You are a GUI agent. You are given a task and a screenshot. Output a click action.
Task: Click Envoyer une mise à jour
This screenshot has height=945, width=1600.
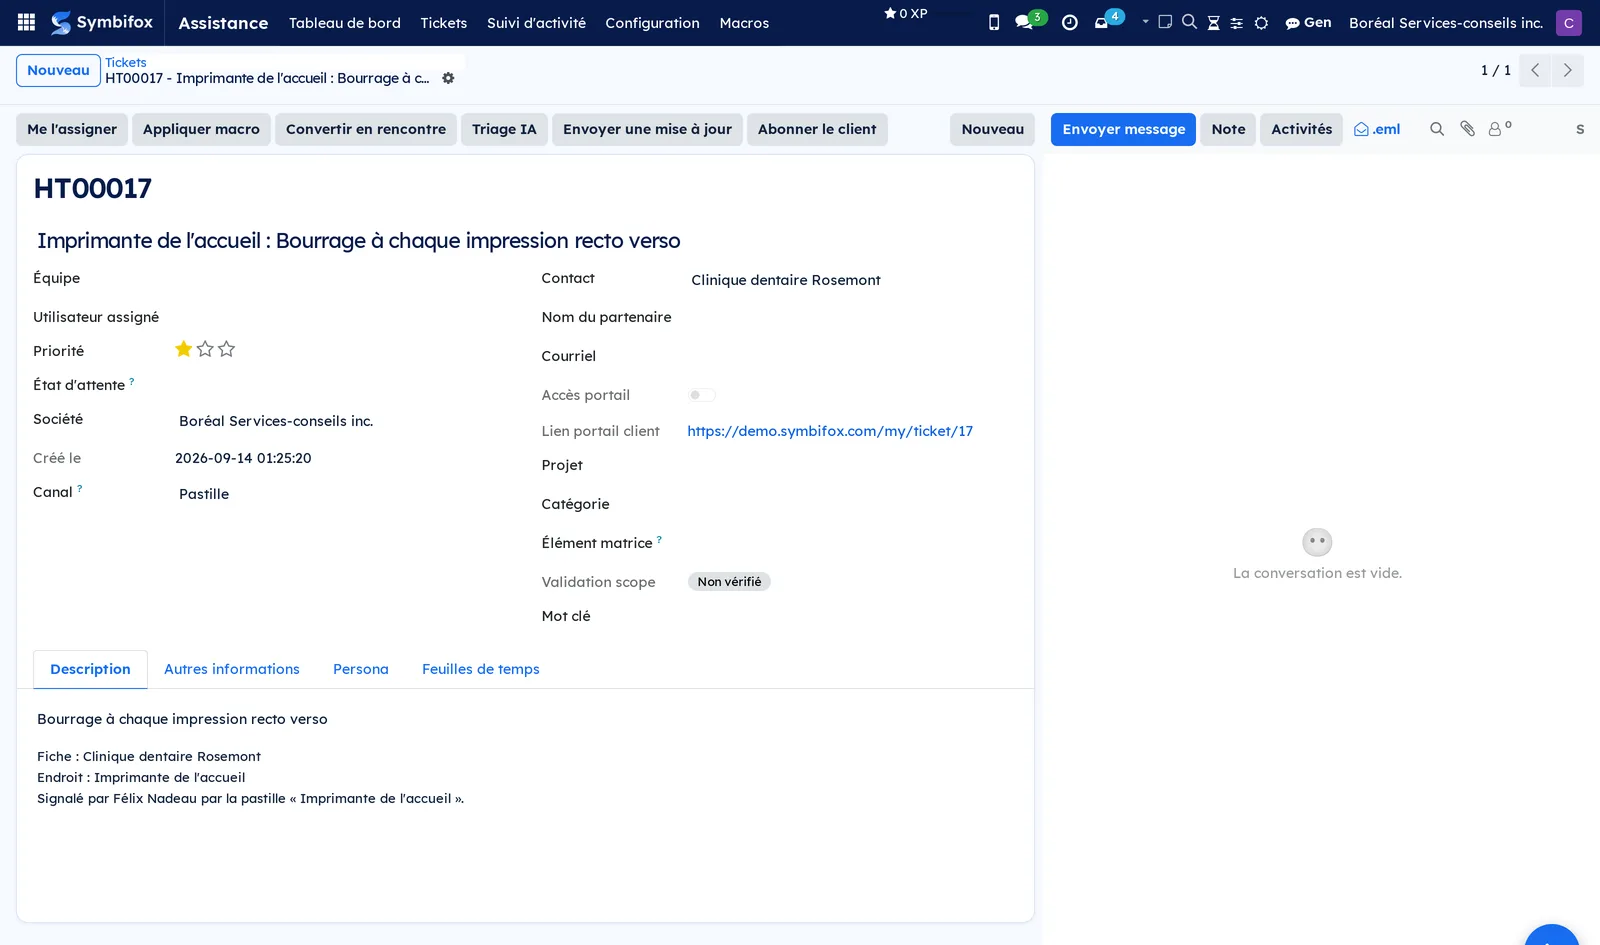(647, 129)
